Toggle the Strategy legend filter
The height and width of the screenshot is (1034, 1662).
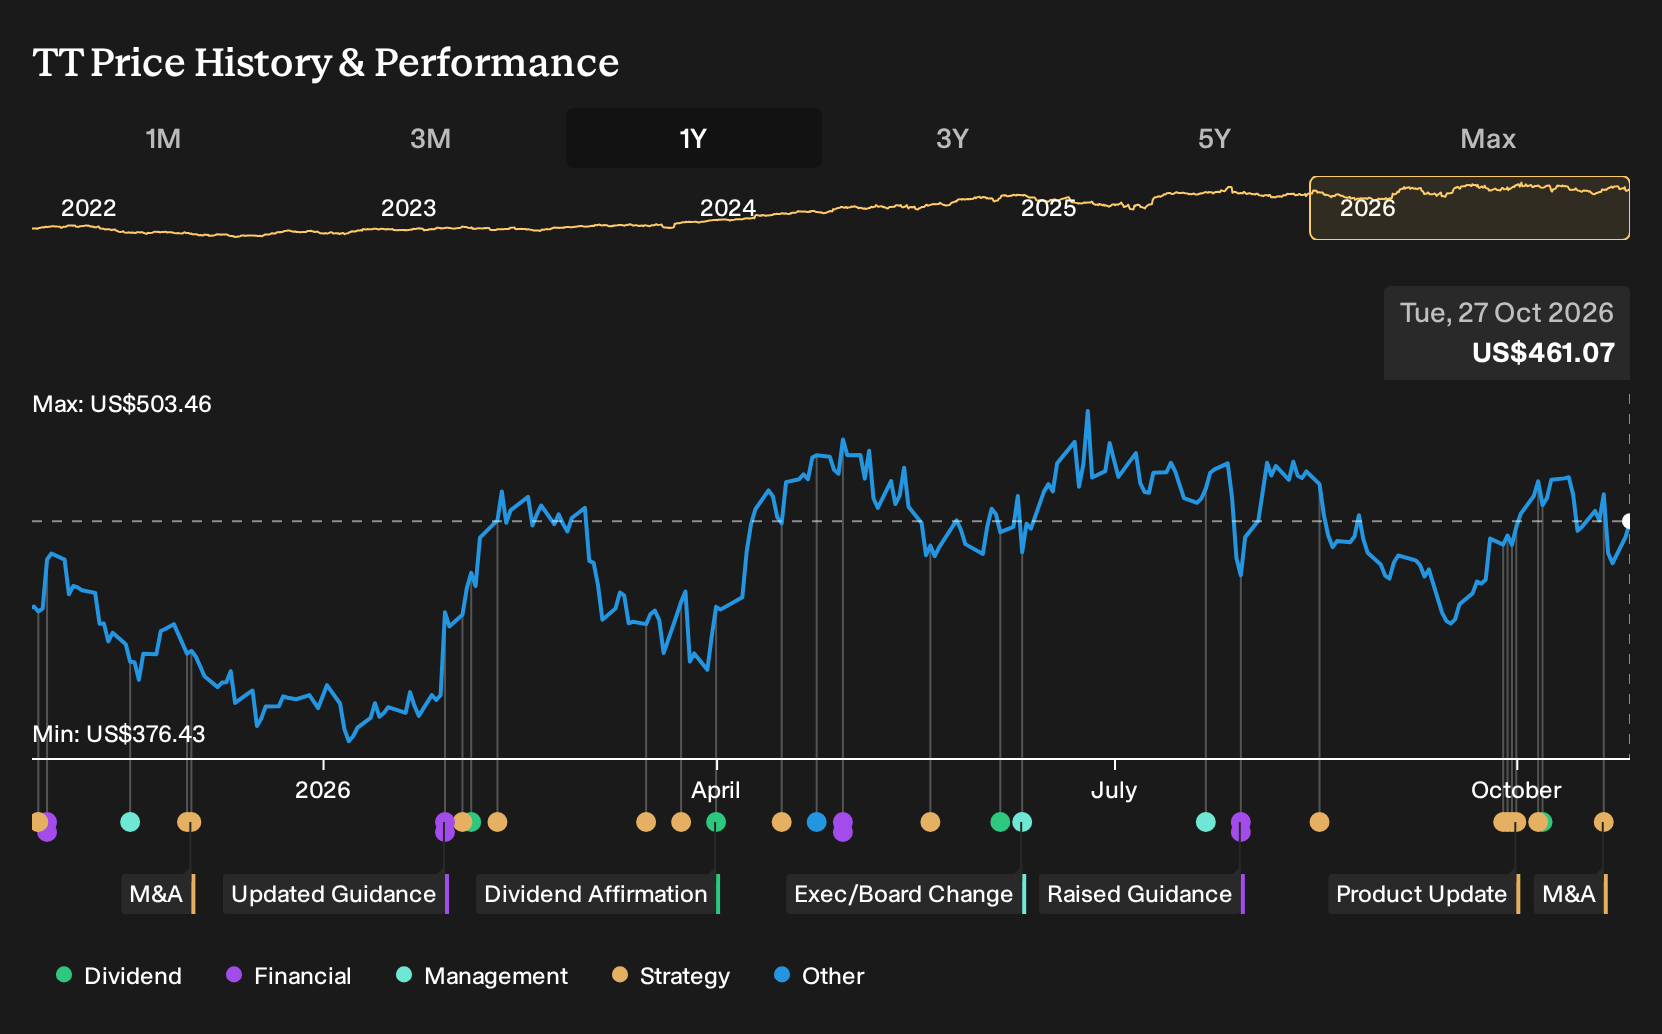(x=671, y=976)
